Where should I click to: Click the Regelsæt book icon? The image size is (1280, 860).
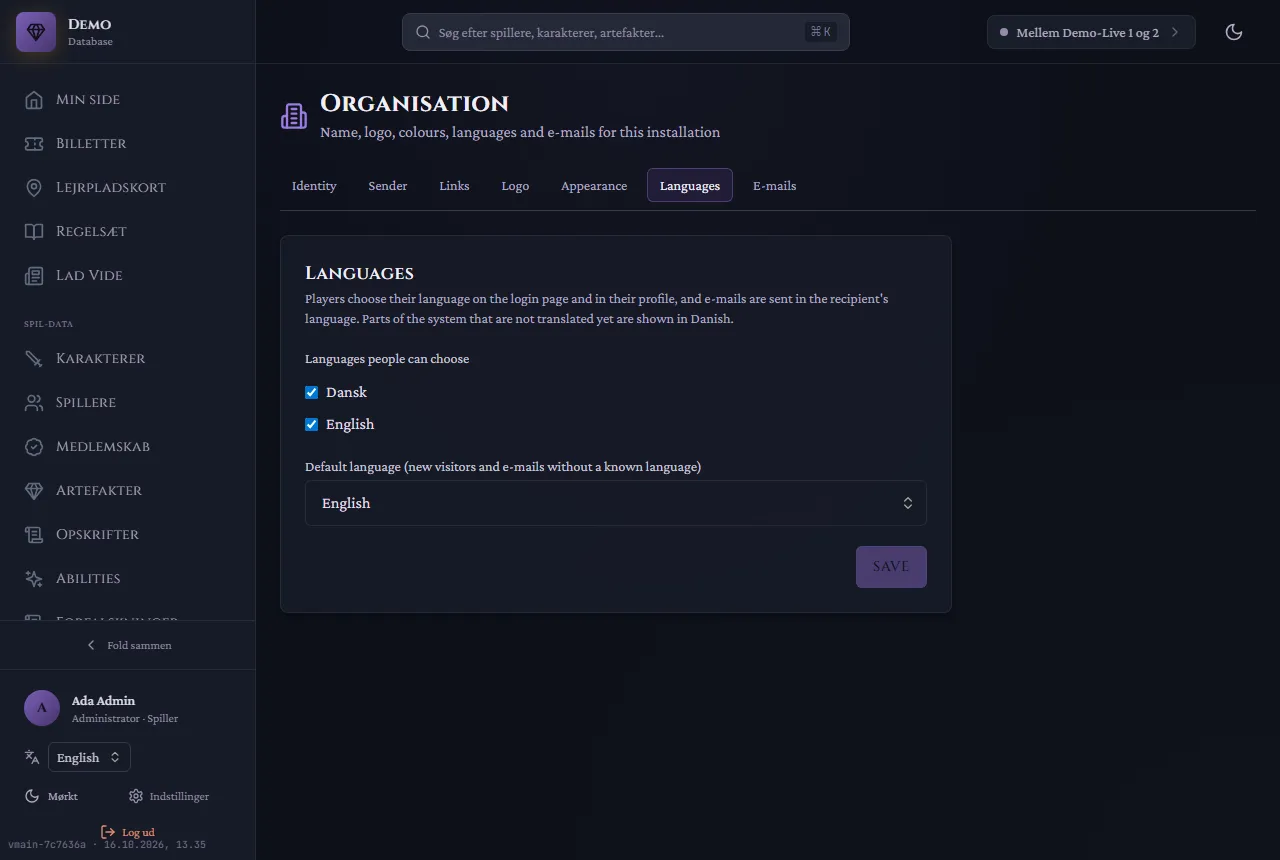[34, 231]
